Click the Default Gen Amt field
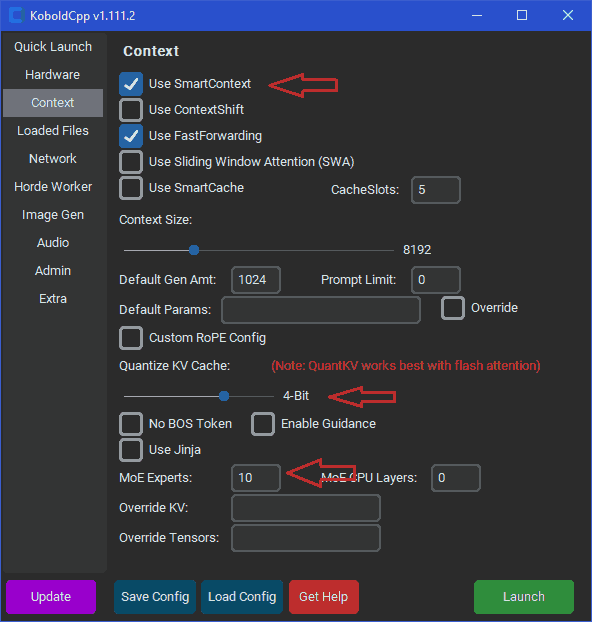 [x=256, y=280]
